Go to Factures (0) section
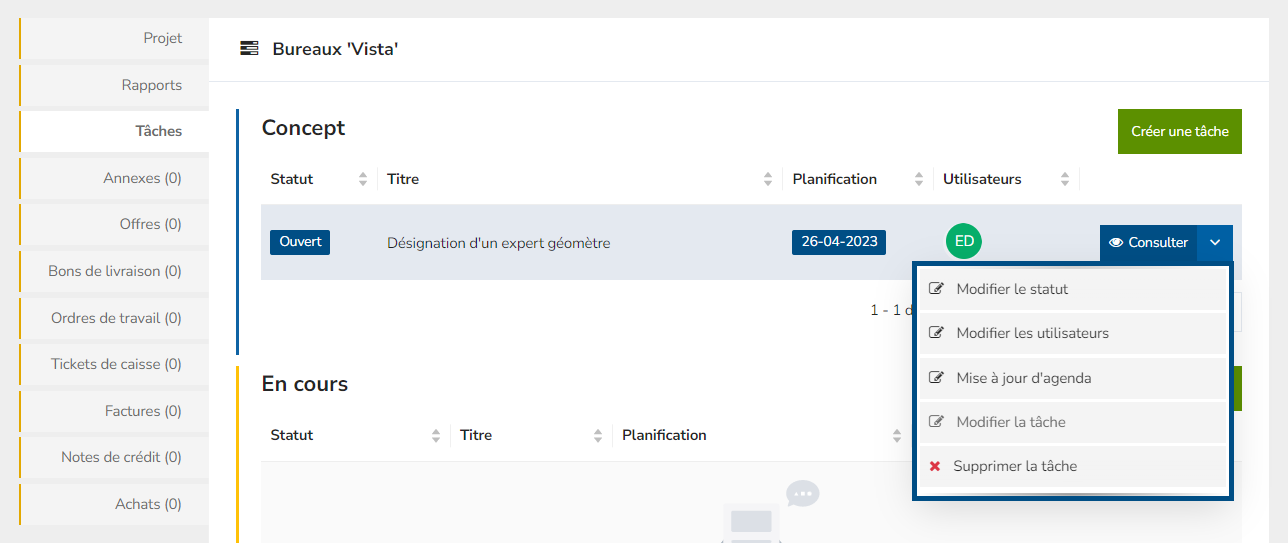This screenshot has width=1288, height=543. pyautogui.click(x=143, y=411)
